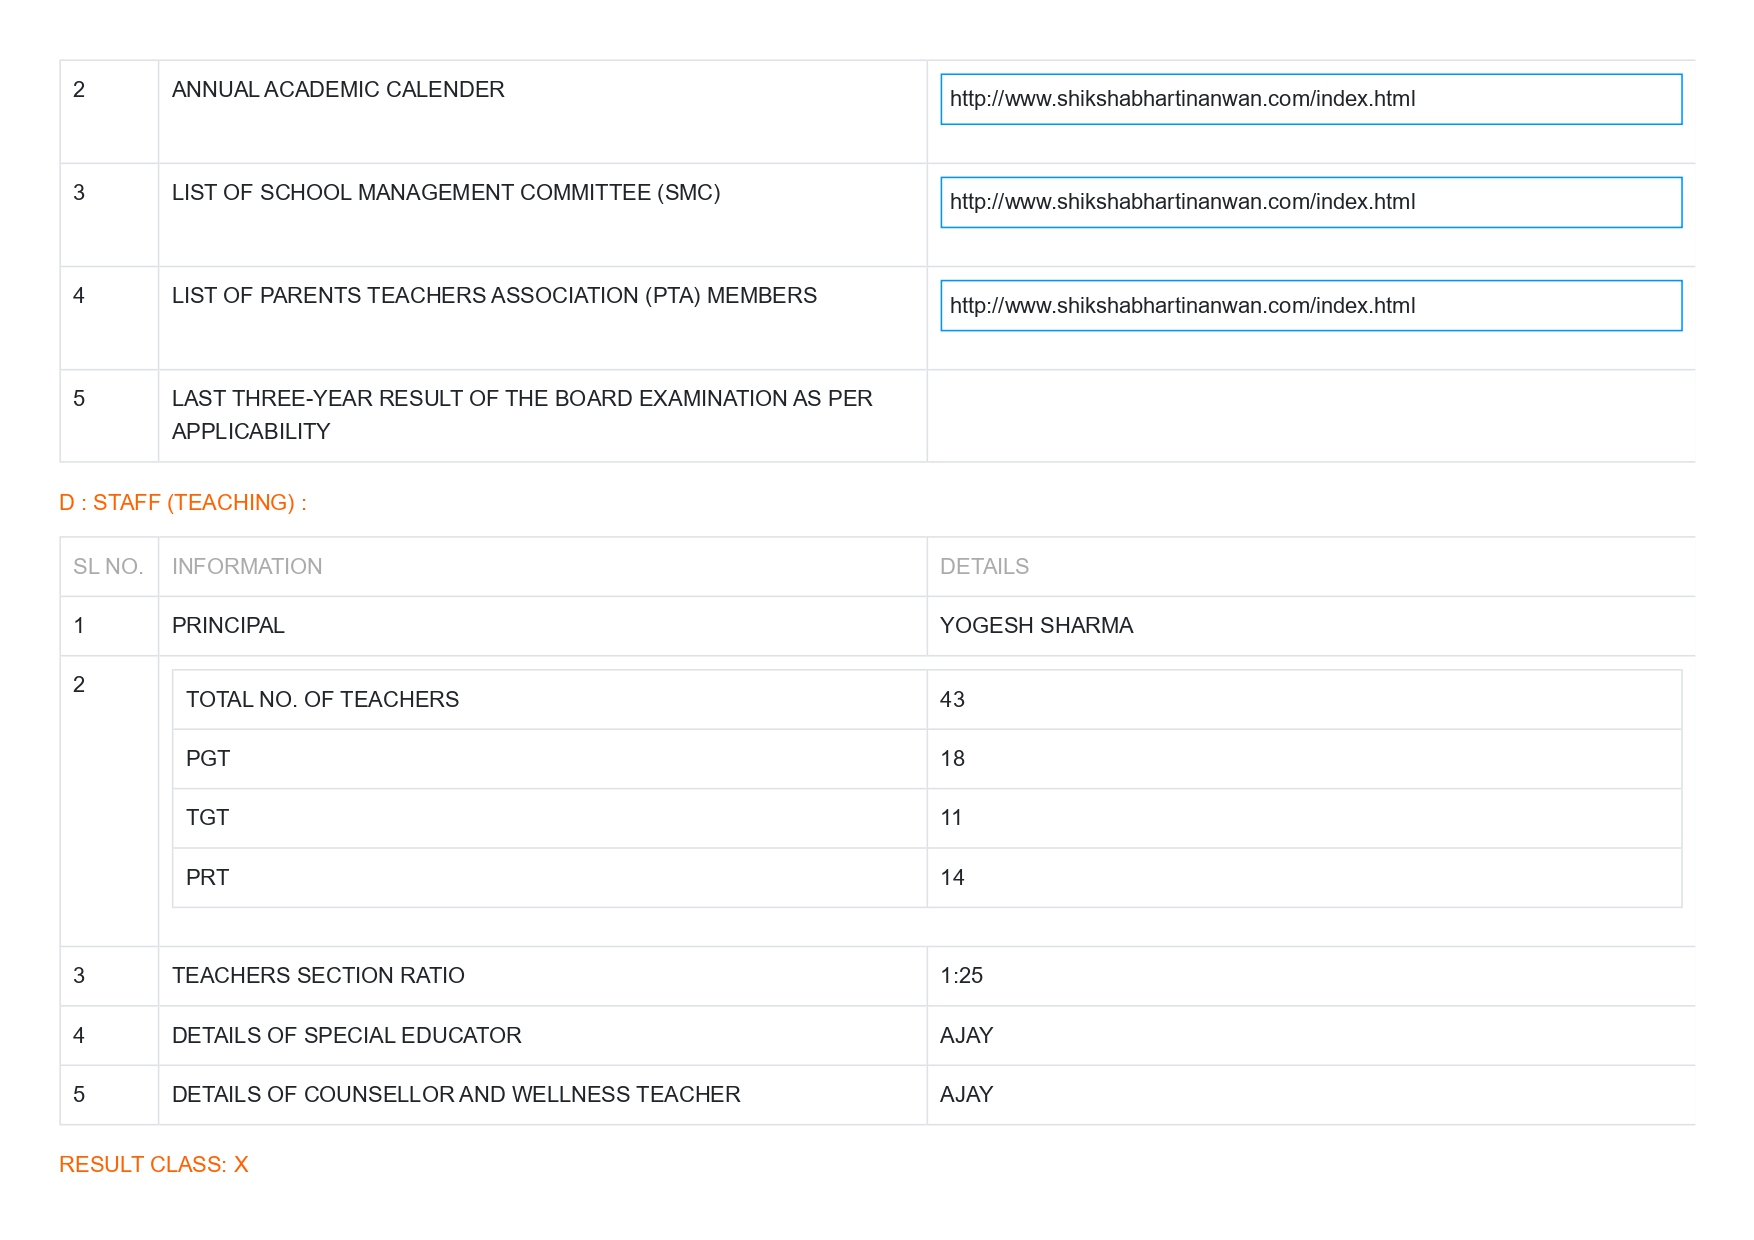Viewport: 1754px width, 1240px height.
Task: Select the TGT count value 11
Action: click(x=951, y=817)
